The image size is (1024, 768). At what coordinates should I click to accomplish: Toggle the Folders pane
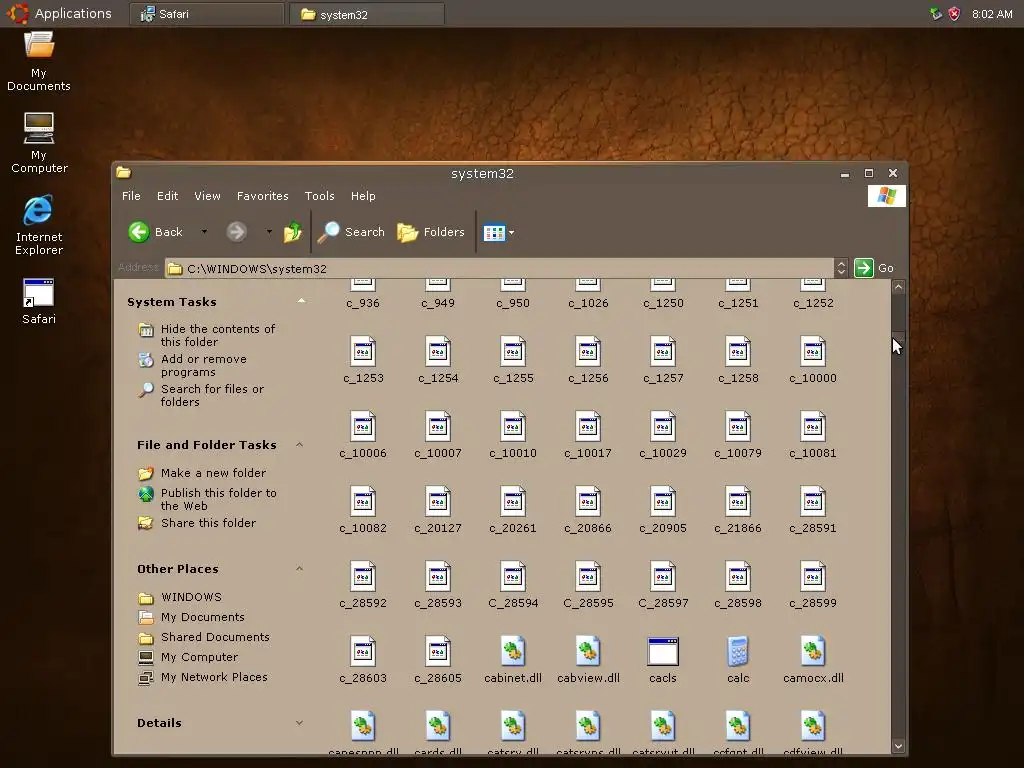tap(431, 232)
